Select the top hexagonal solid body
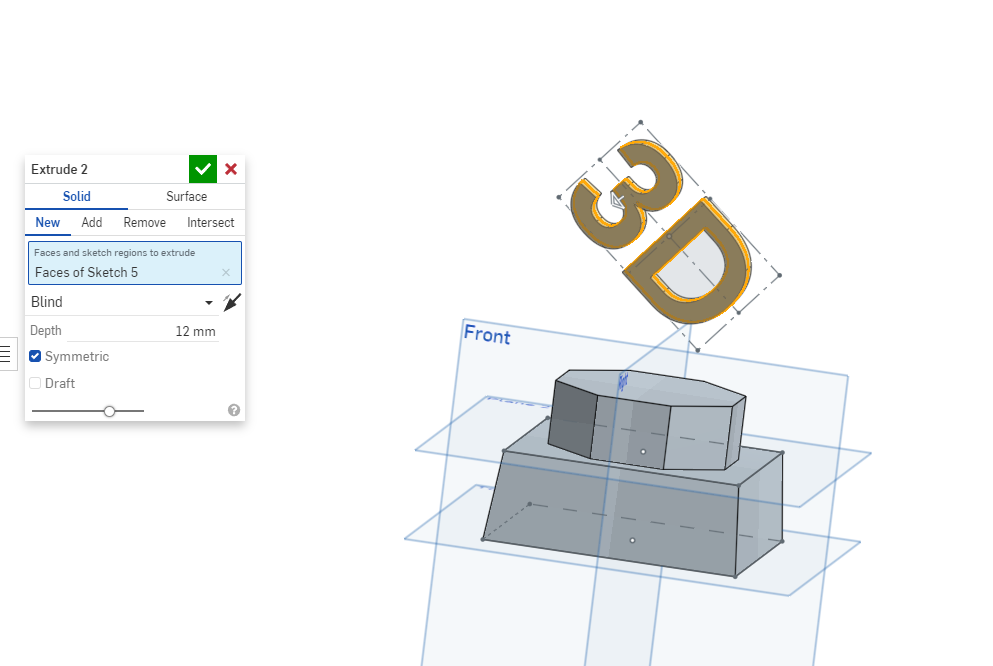Viewport: 993px width, 666px height. pyautogui.click(x=646, y=421)
